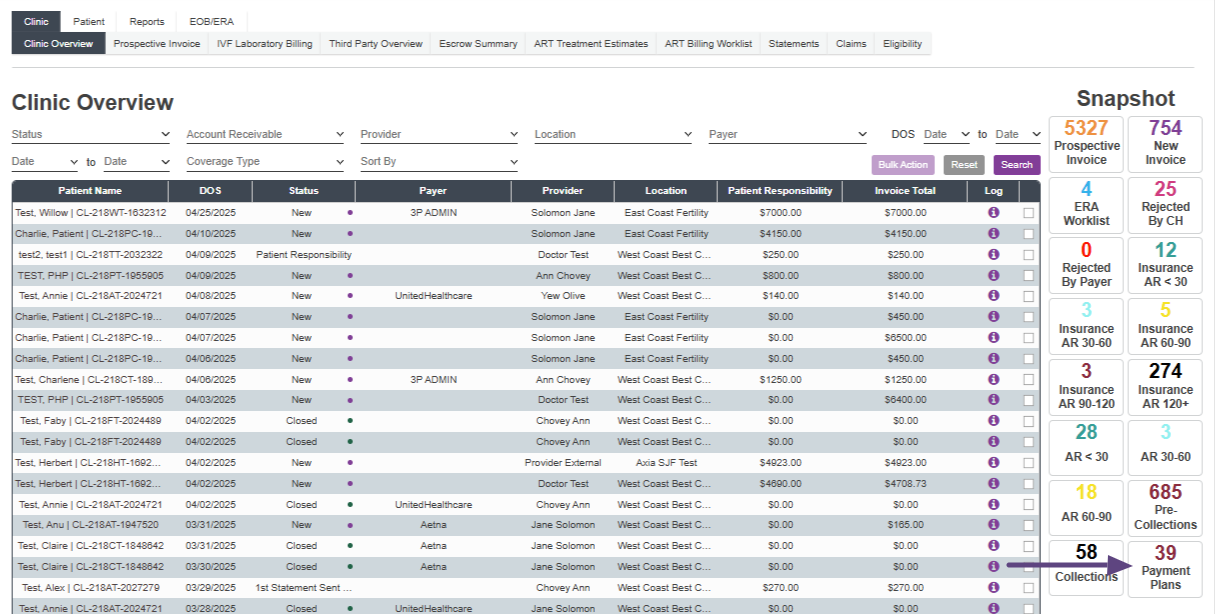Tick checkbox for Test, Willow row
The image size is (1215, 614).
coord(1029,213)
